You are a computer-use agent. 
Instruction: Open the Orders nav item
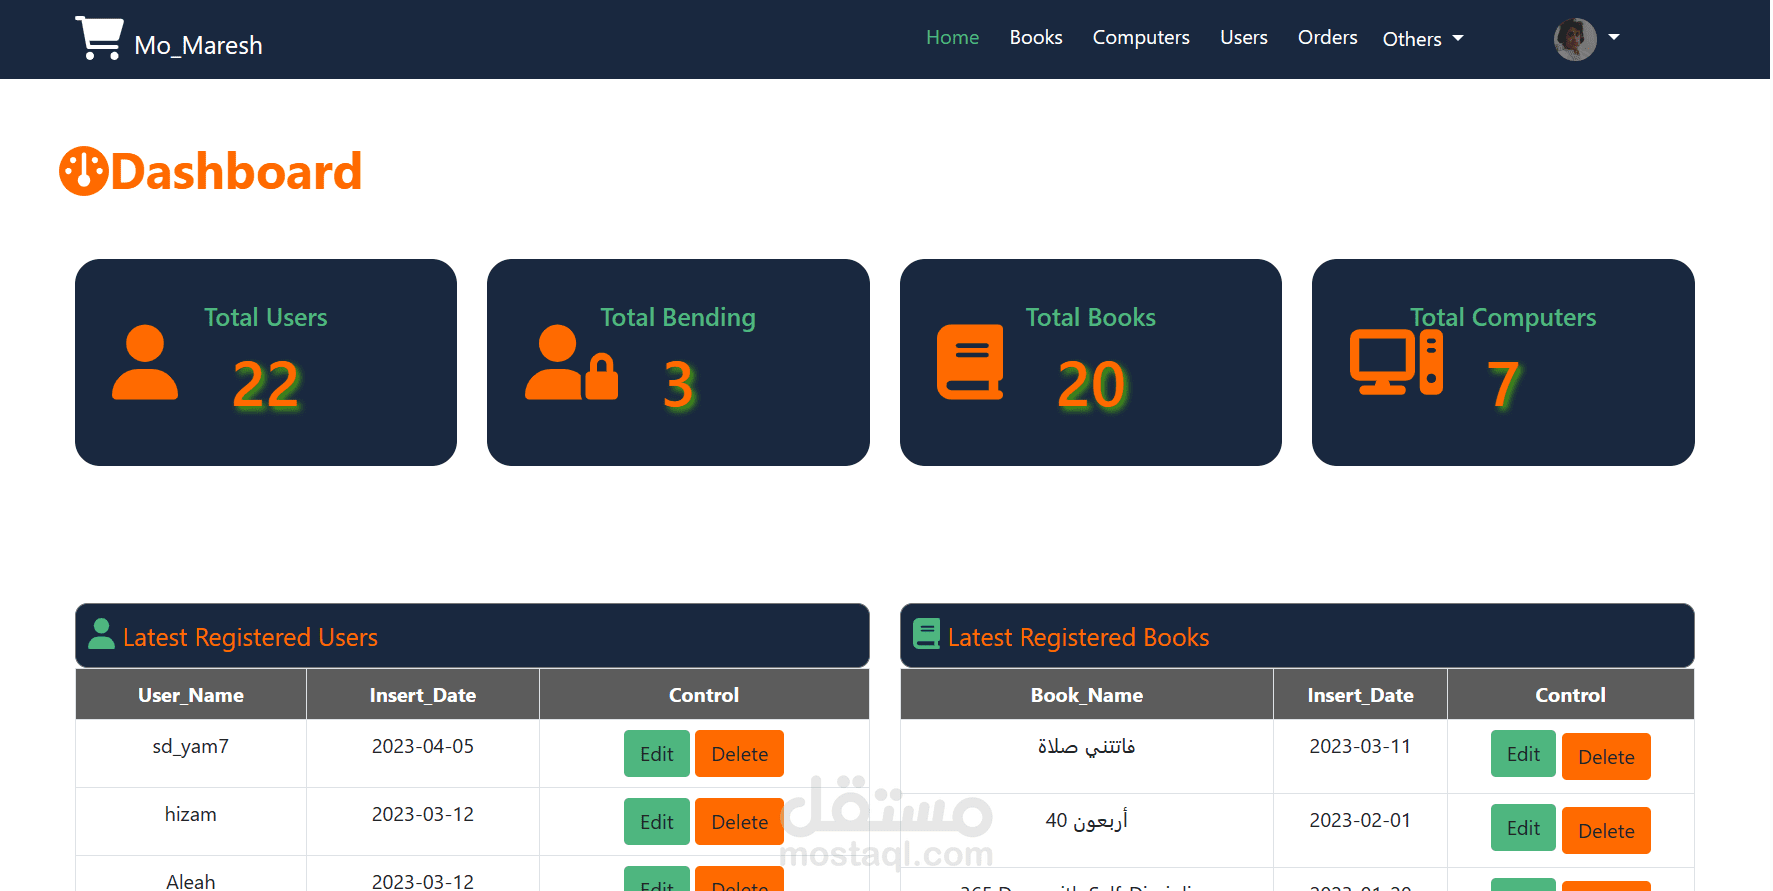[x=1328, y=37]
